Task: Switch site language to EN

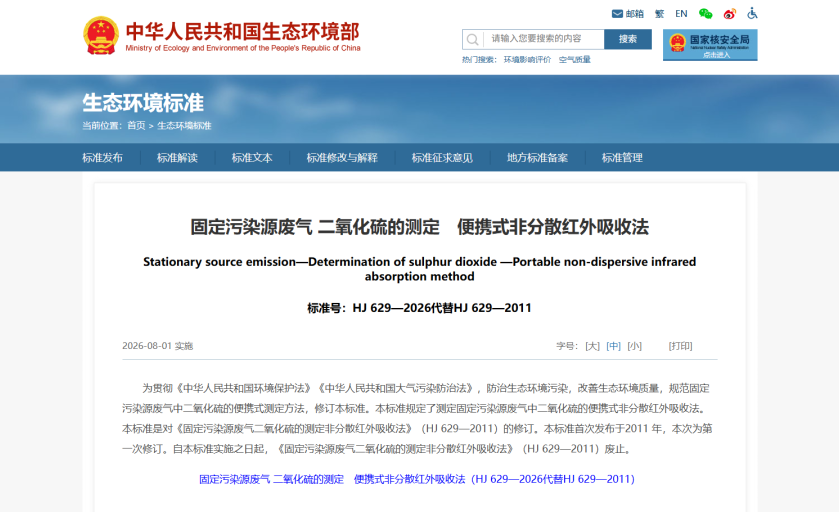Action: [681, 14]
